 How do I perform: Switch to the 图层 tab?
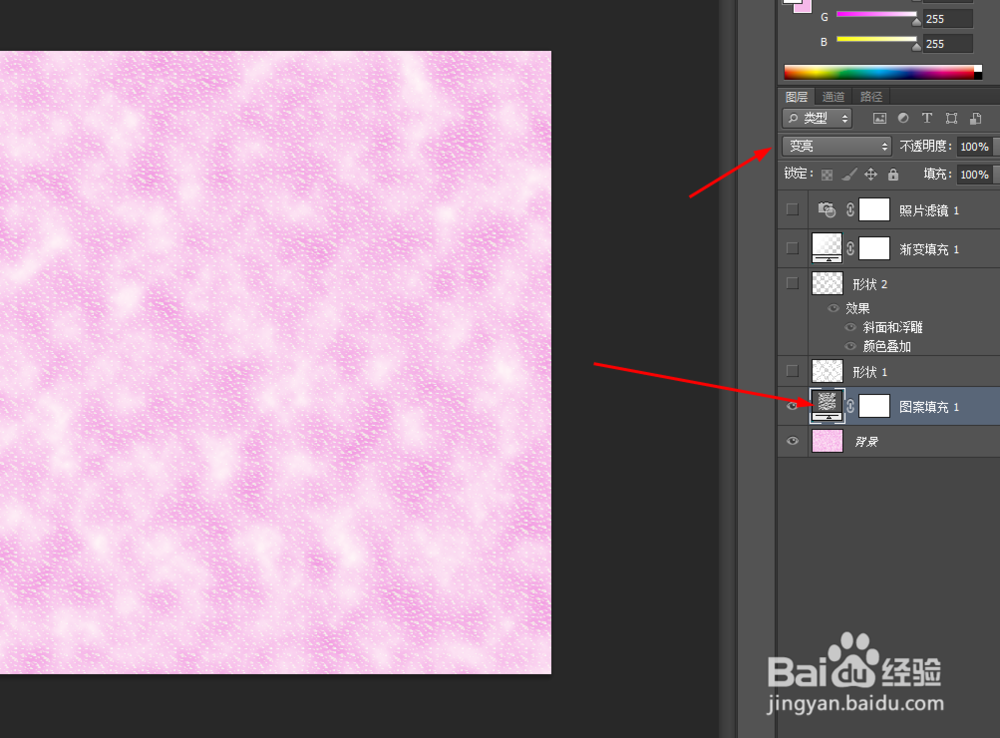(797, 96)
